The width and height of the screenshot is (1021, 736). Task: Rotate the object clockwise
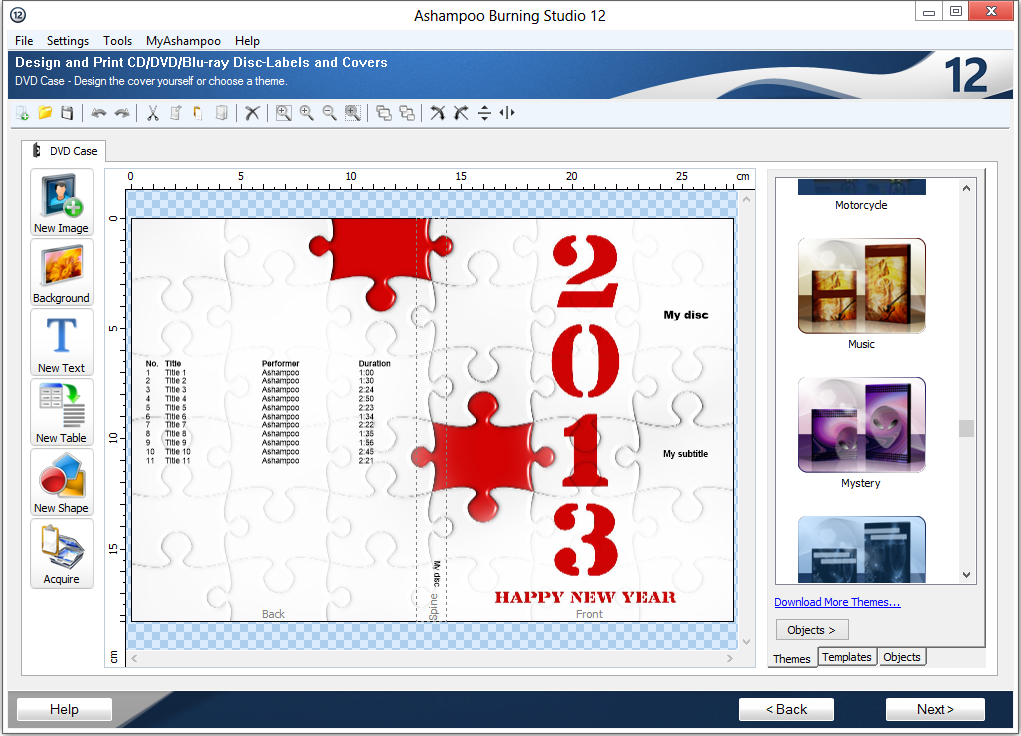click(x=438, y=113)
